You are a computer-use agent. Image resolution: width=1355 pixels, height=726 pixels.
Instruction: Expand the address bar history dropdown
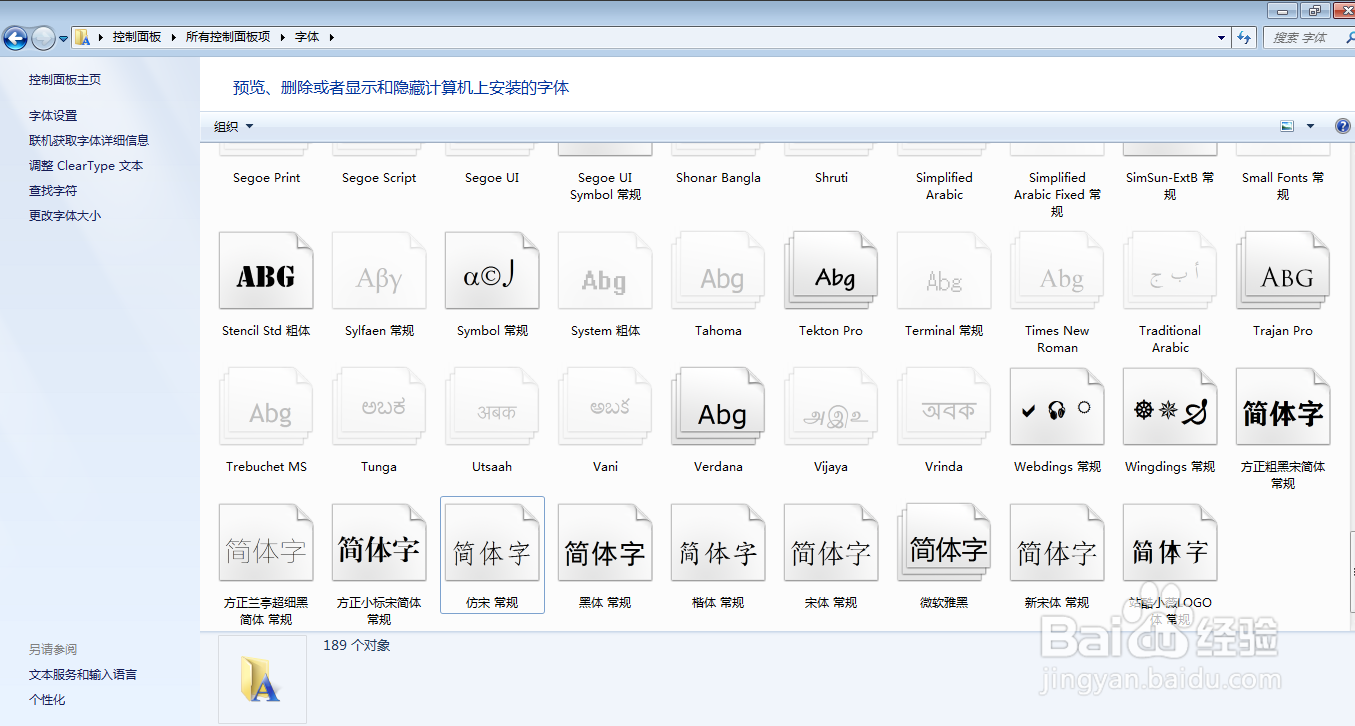click(x=1222, y=37)
